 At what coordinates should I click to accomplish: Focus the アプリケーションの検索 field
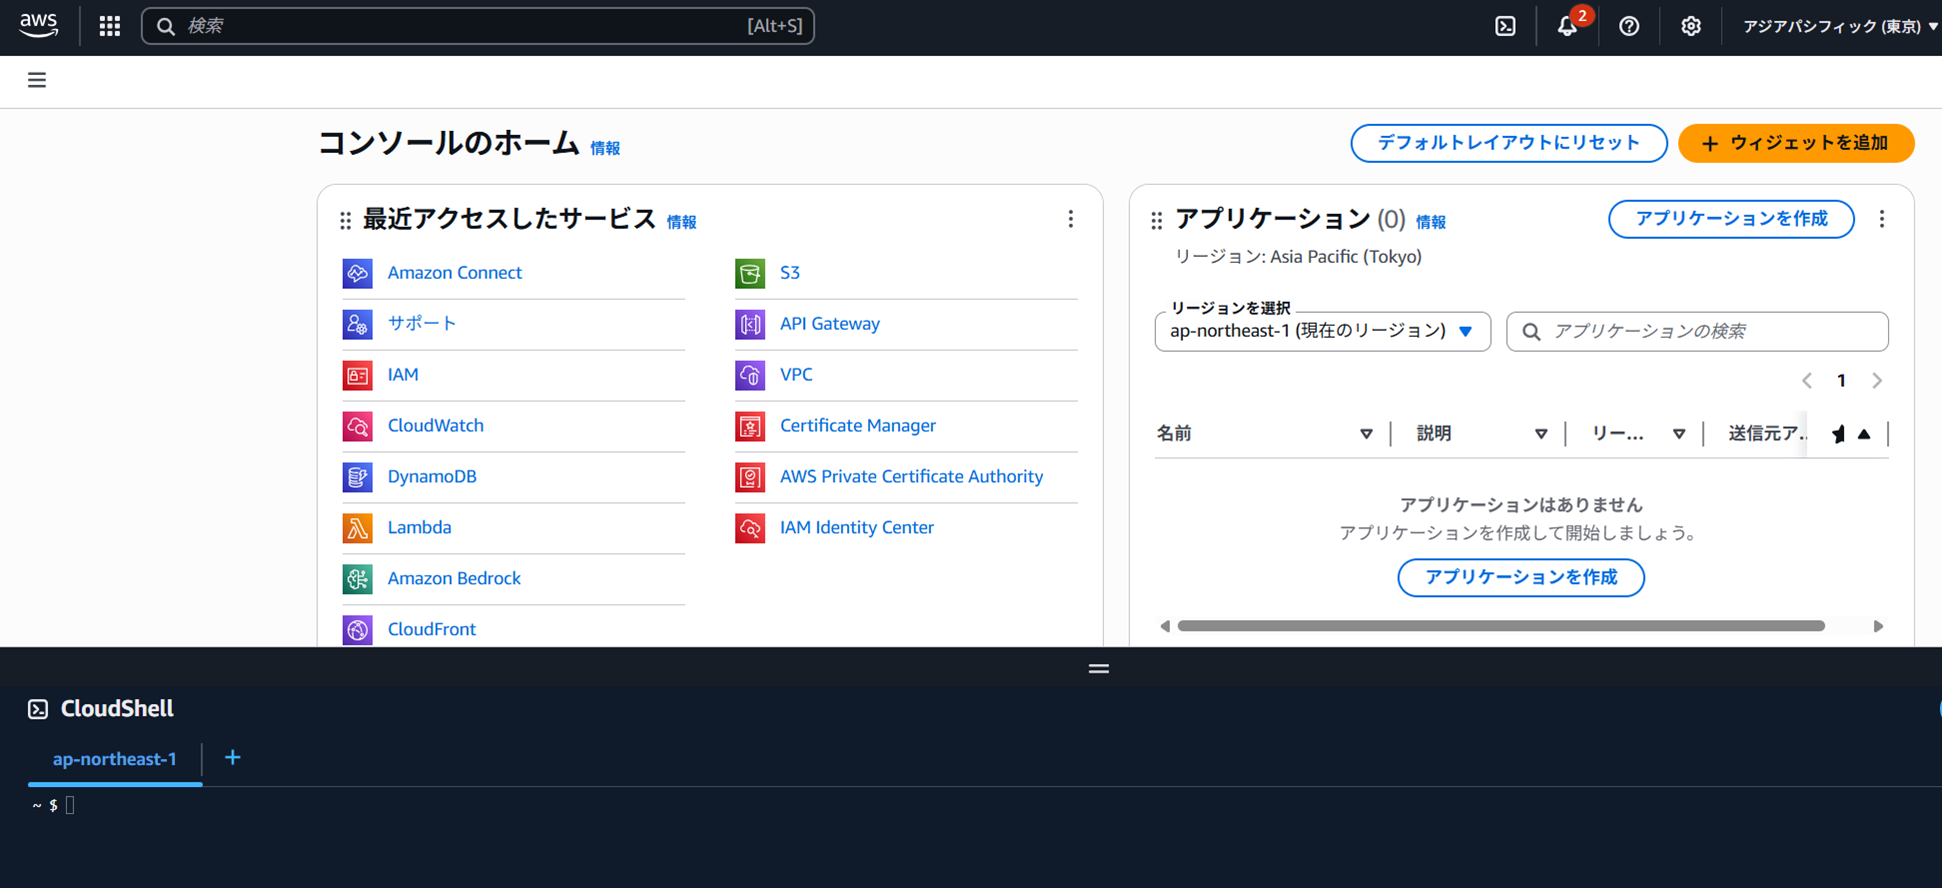pyautogui.click(x=1697, y=331)
